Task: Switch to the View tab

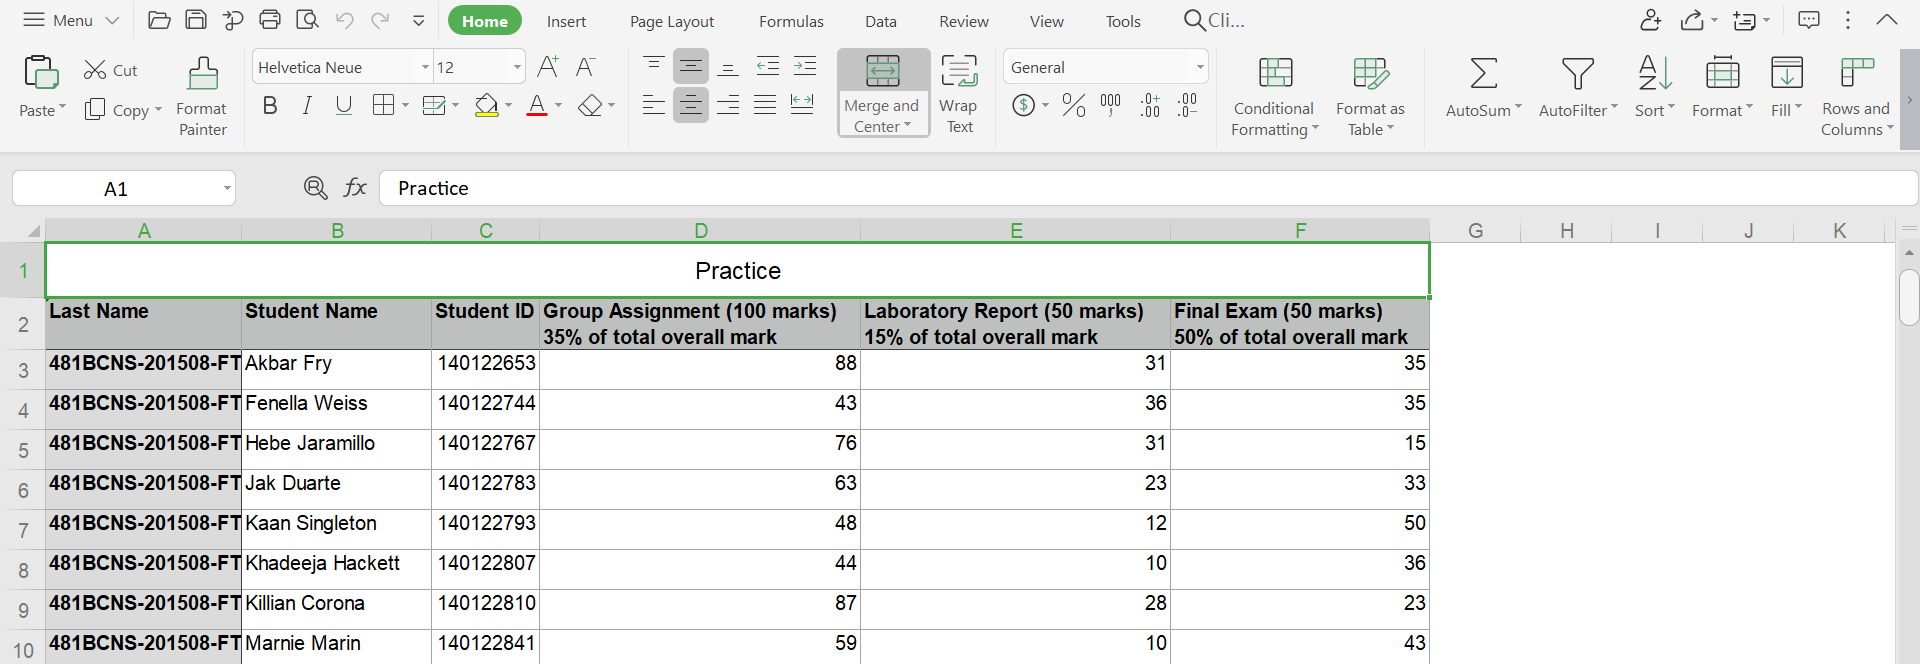Action: coord(1047,21)
